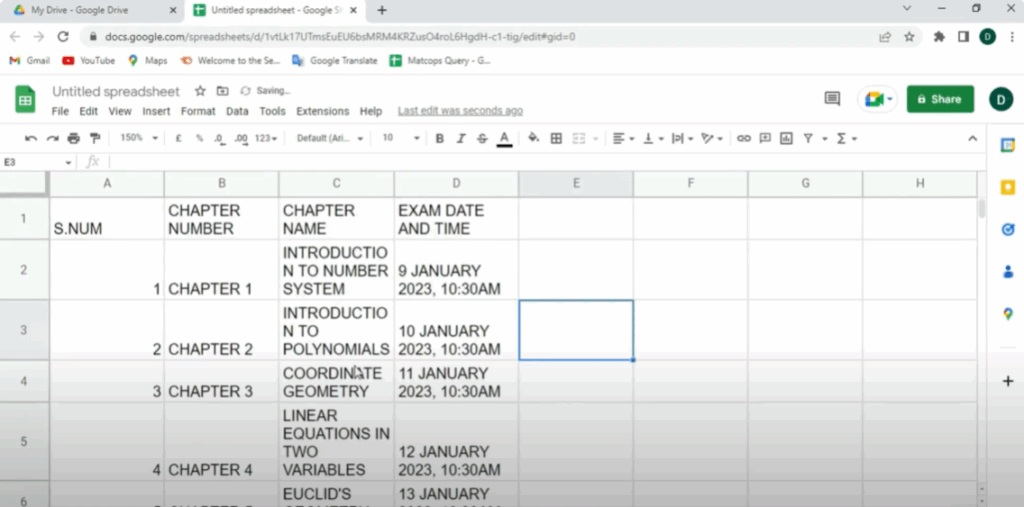Toggle italic formatting
1024x507 pixels.
point(461,138)
